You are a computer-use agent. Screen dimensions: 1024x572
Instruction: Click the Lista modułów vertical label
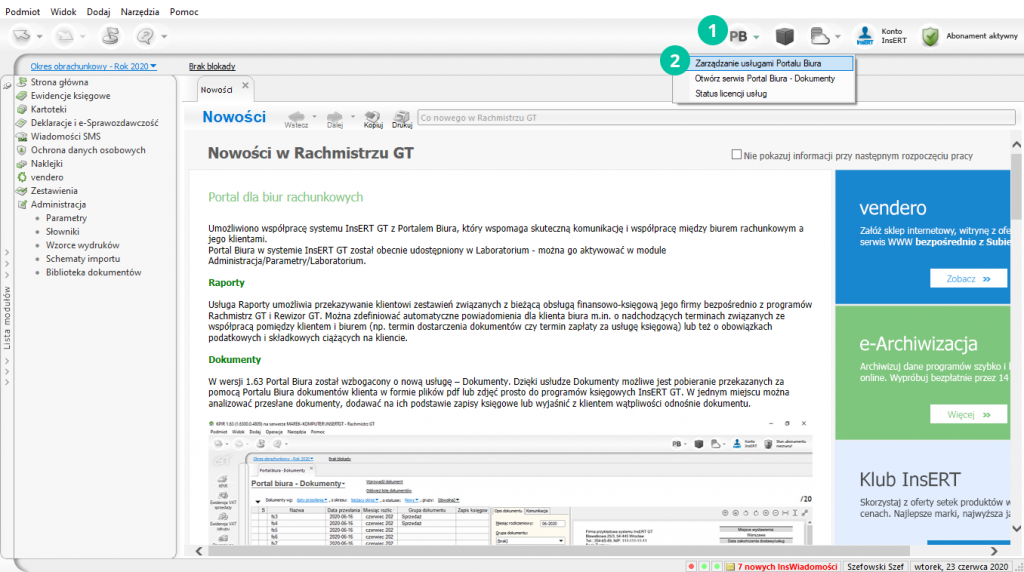coord(7,317)
